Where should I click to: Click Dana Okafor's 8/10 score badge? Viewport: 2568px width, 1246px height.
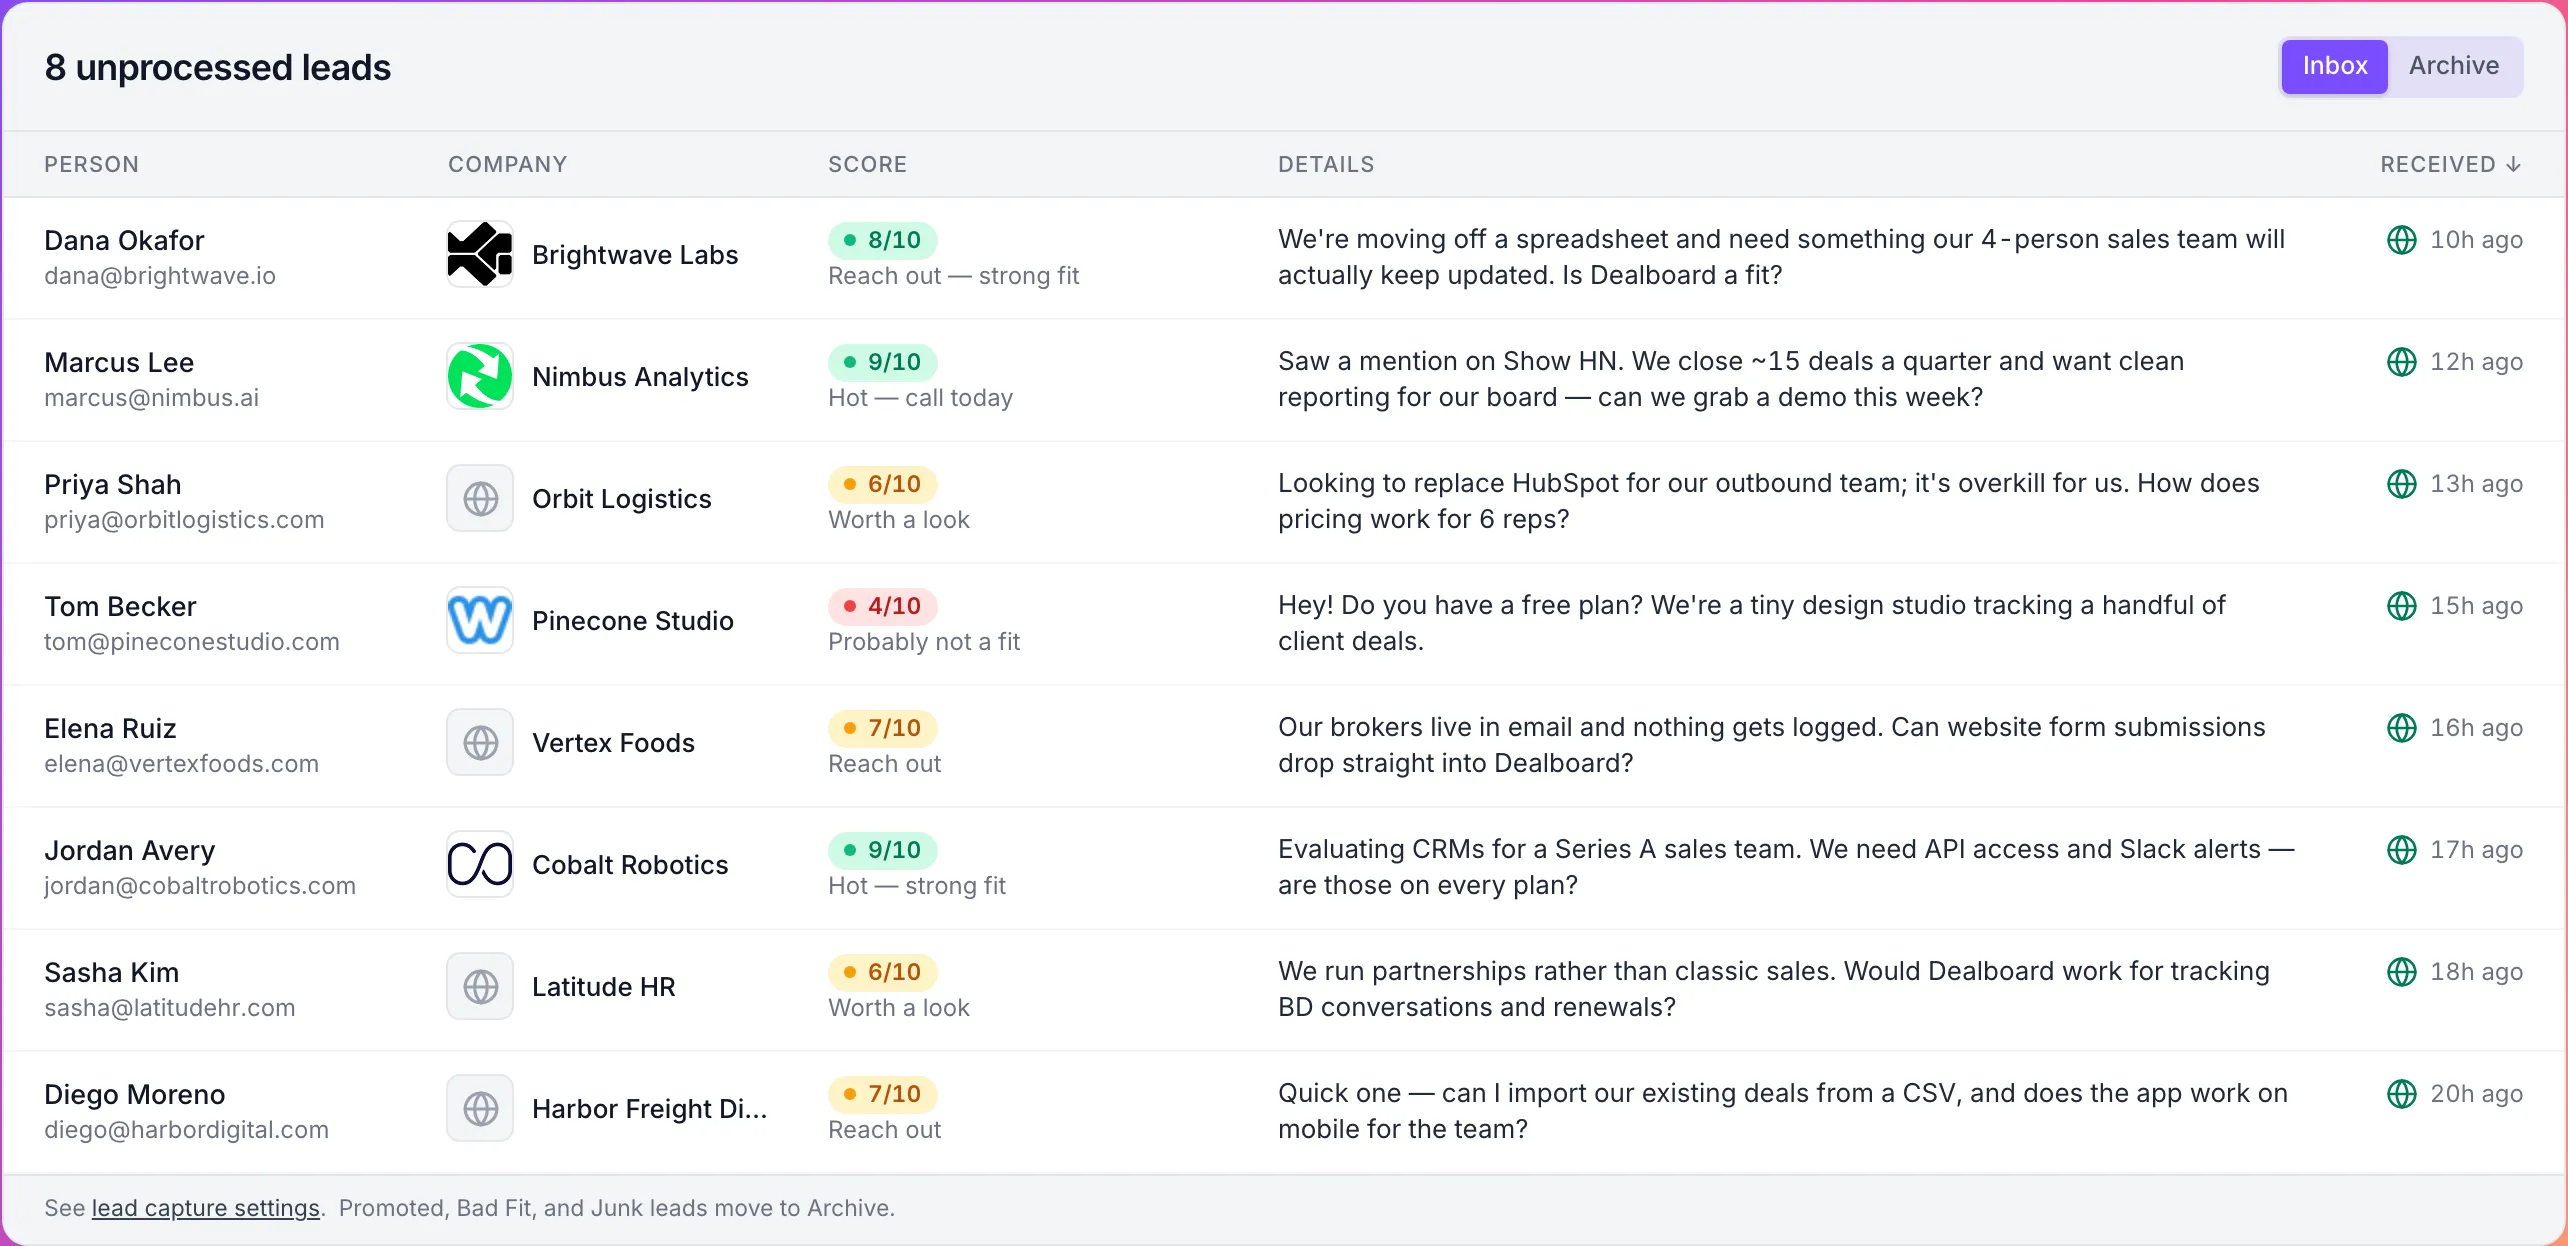882,240
